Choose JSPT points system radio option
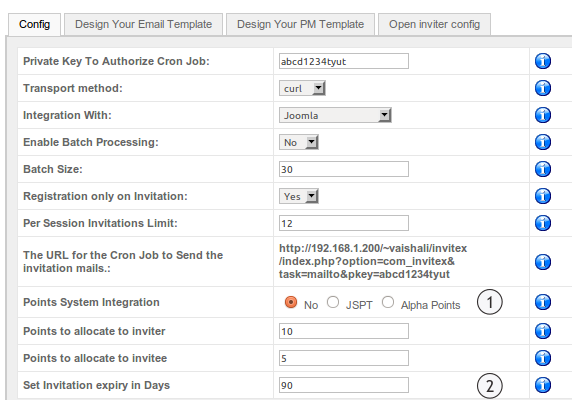This screenshot has height=400, width=572. pyautogui.click(x=333, y=302)
